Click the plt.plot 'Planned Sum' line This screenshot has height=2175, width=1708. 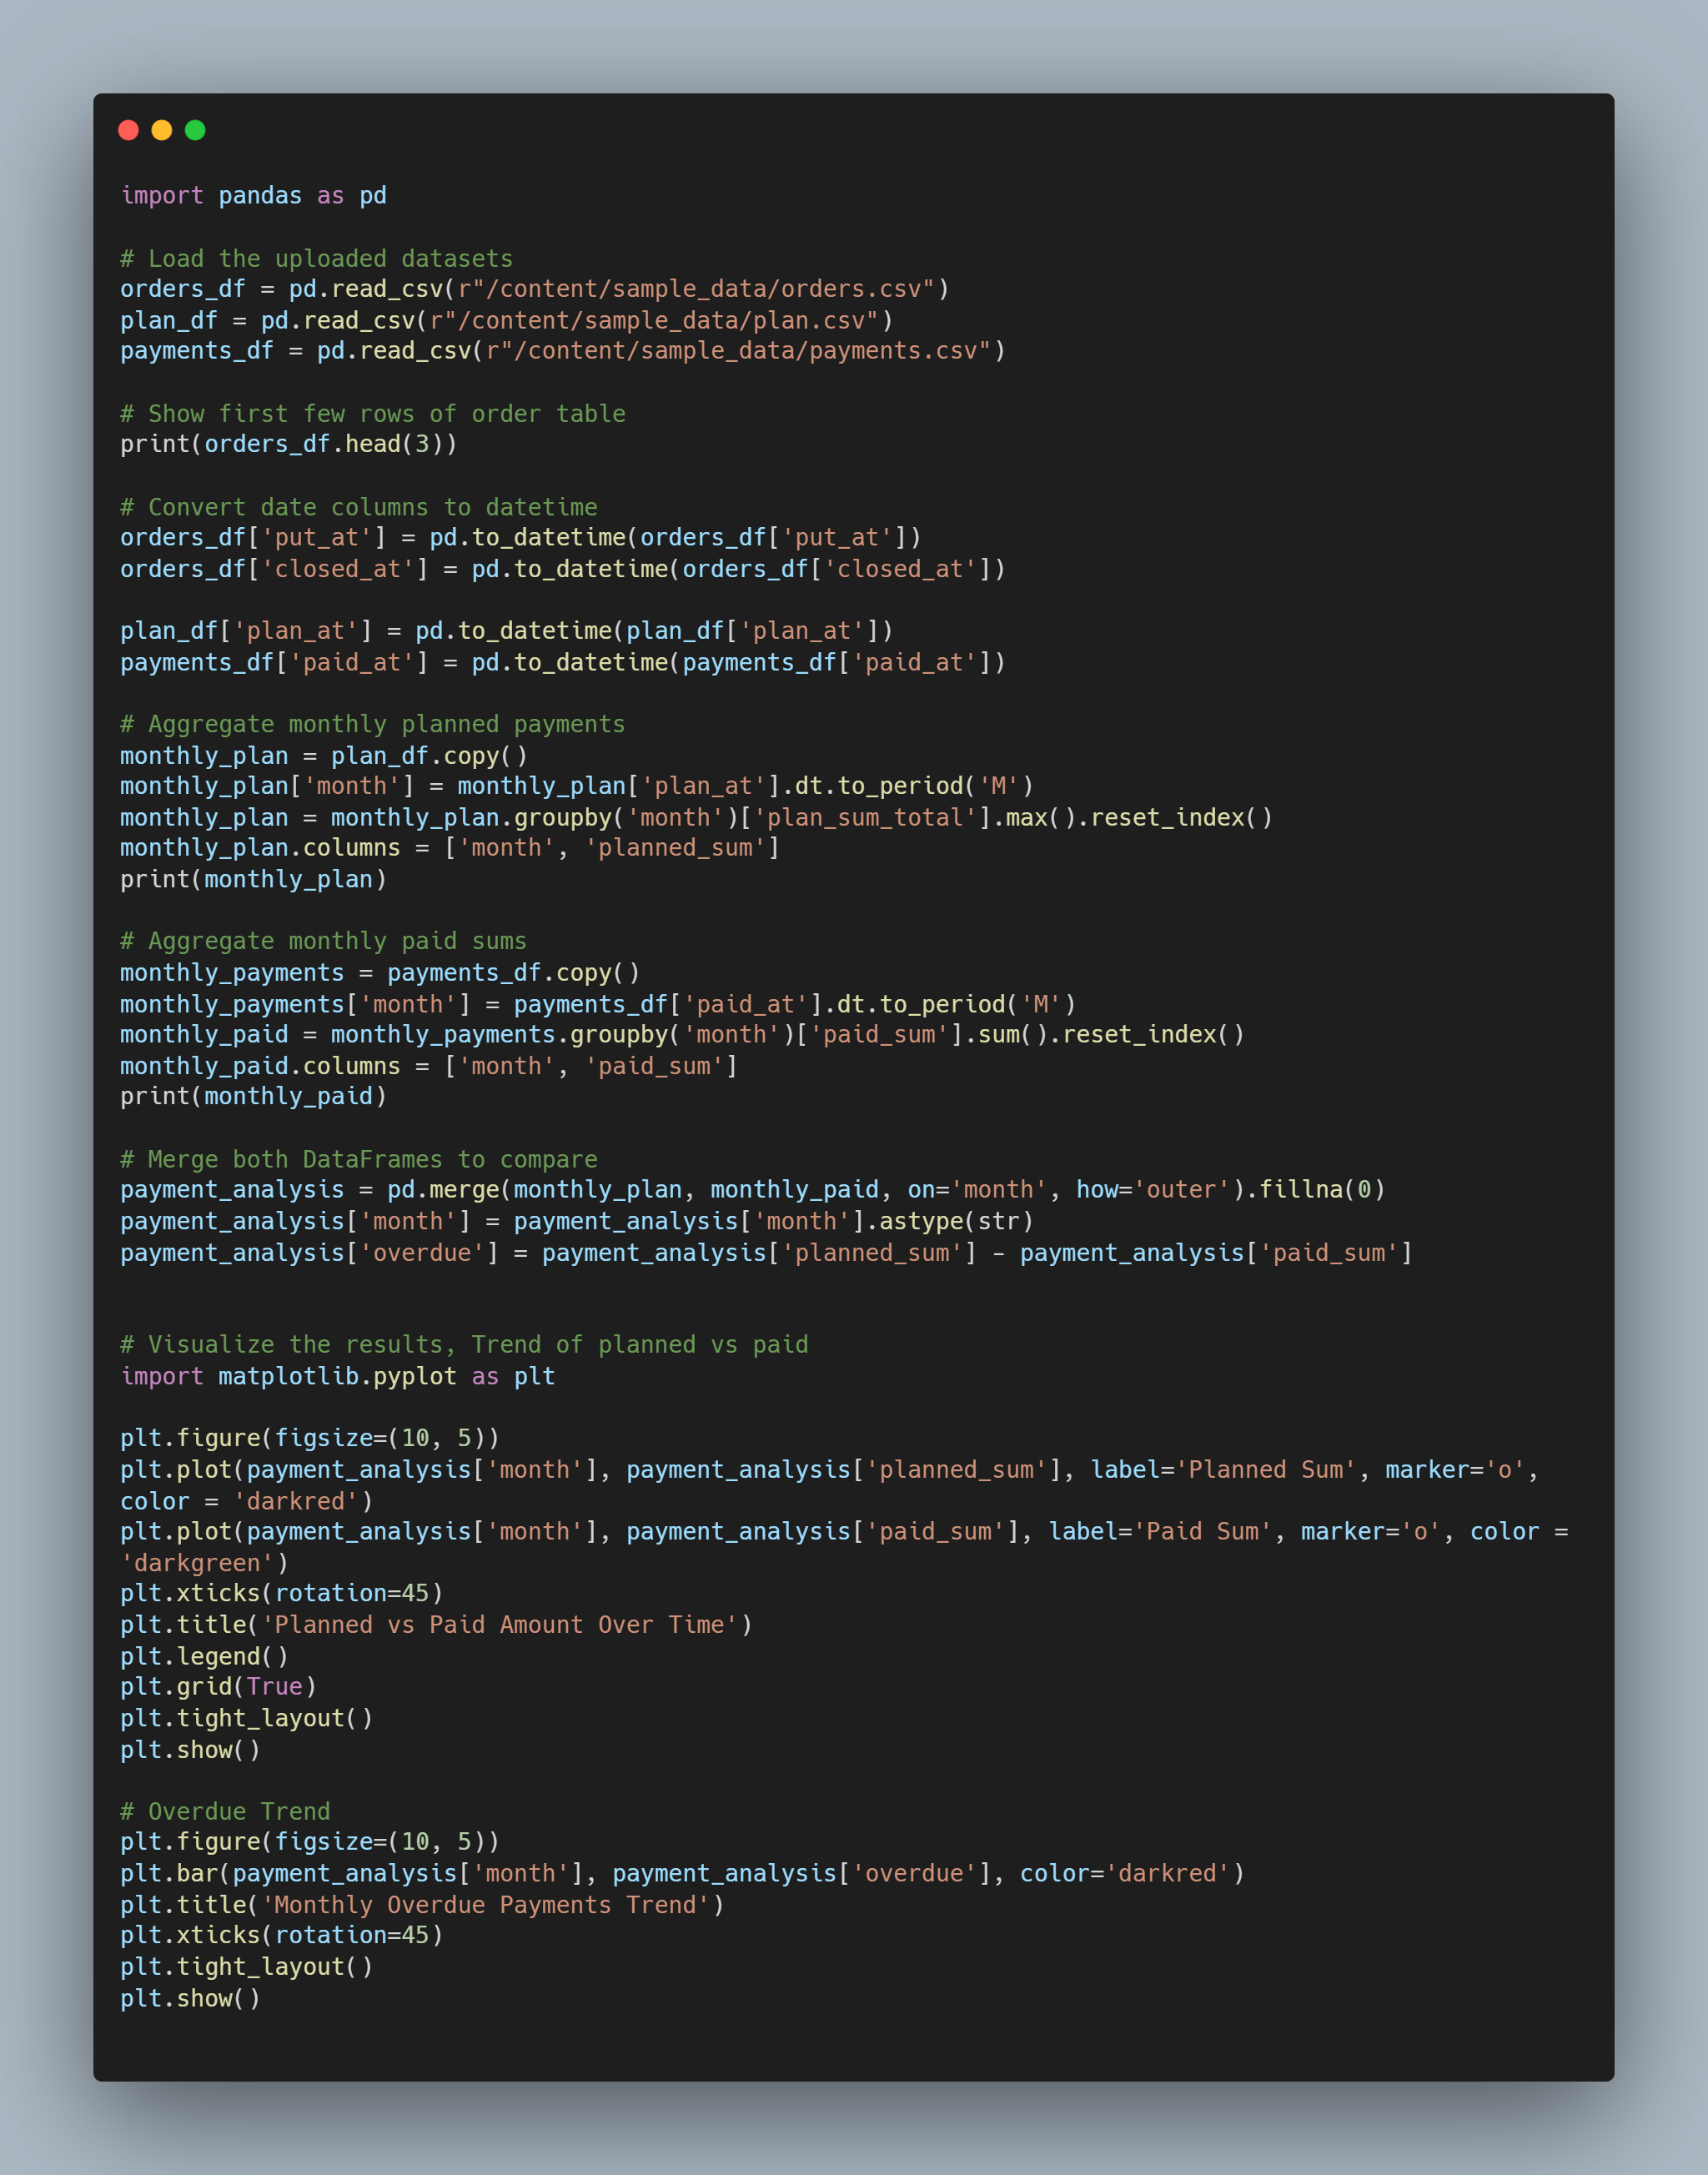830,1470
